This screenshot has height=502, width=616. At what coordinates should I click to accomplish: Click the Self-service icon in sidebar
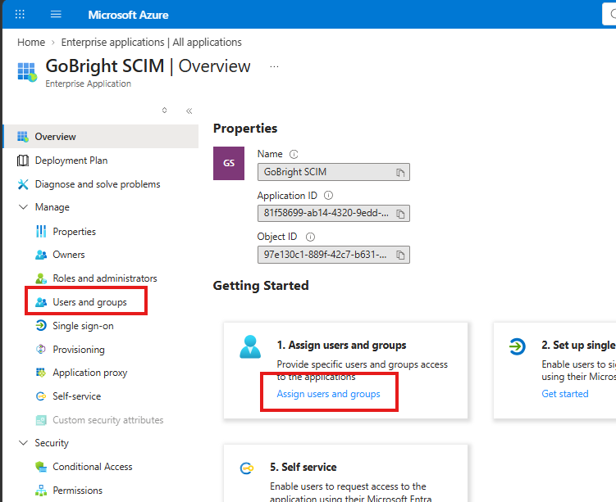tap(41, 396)
